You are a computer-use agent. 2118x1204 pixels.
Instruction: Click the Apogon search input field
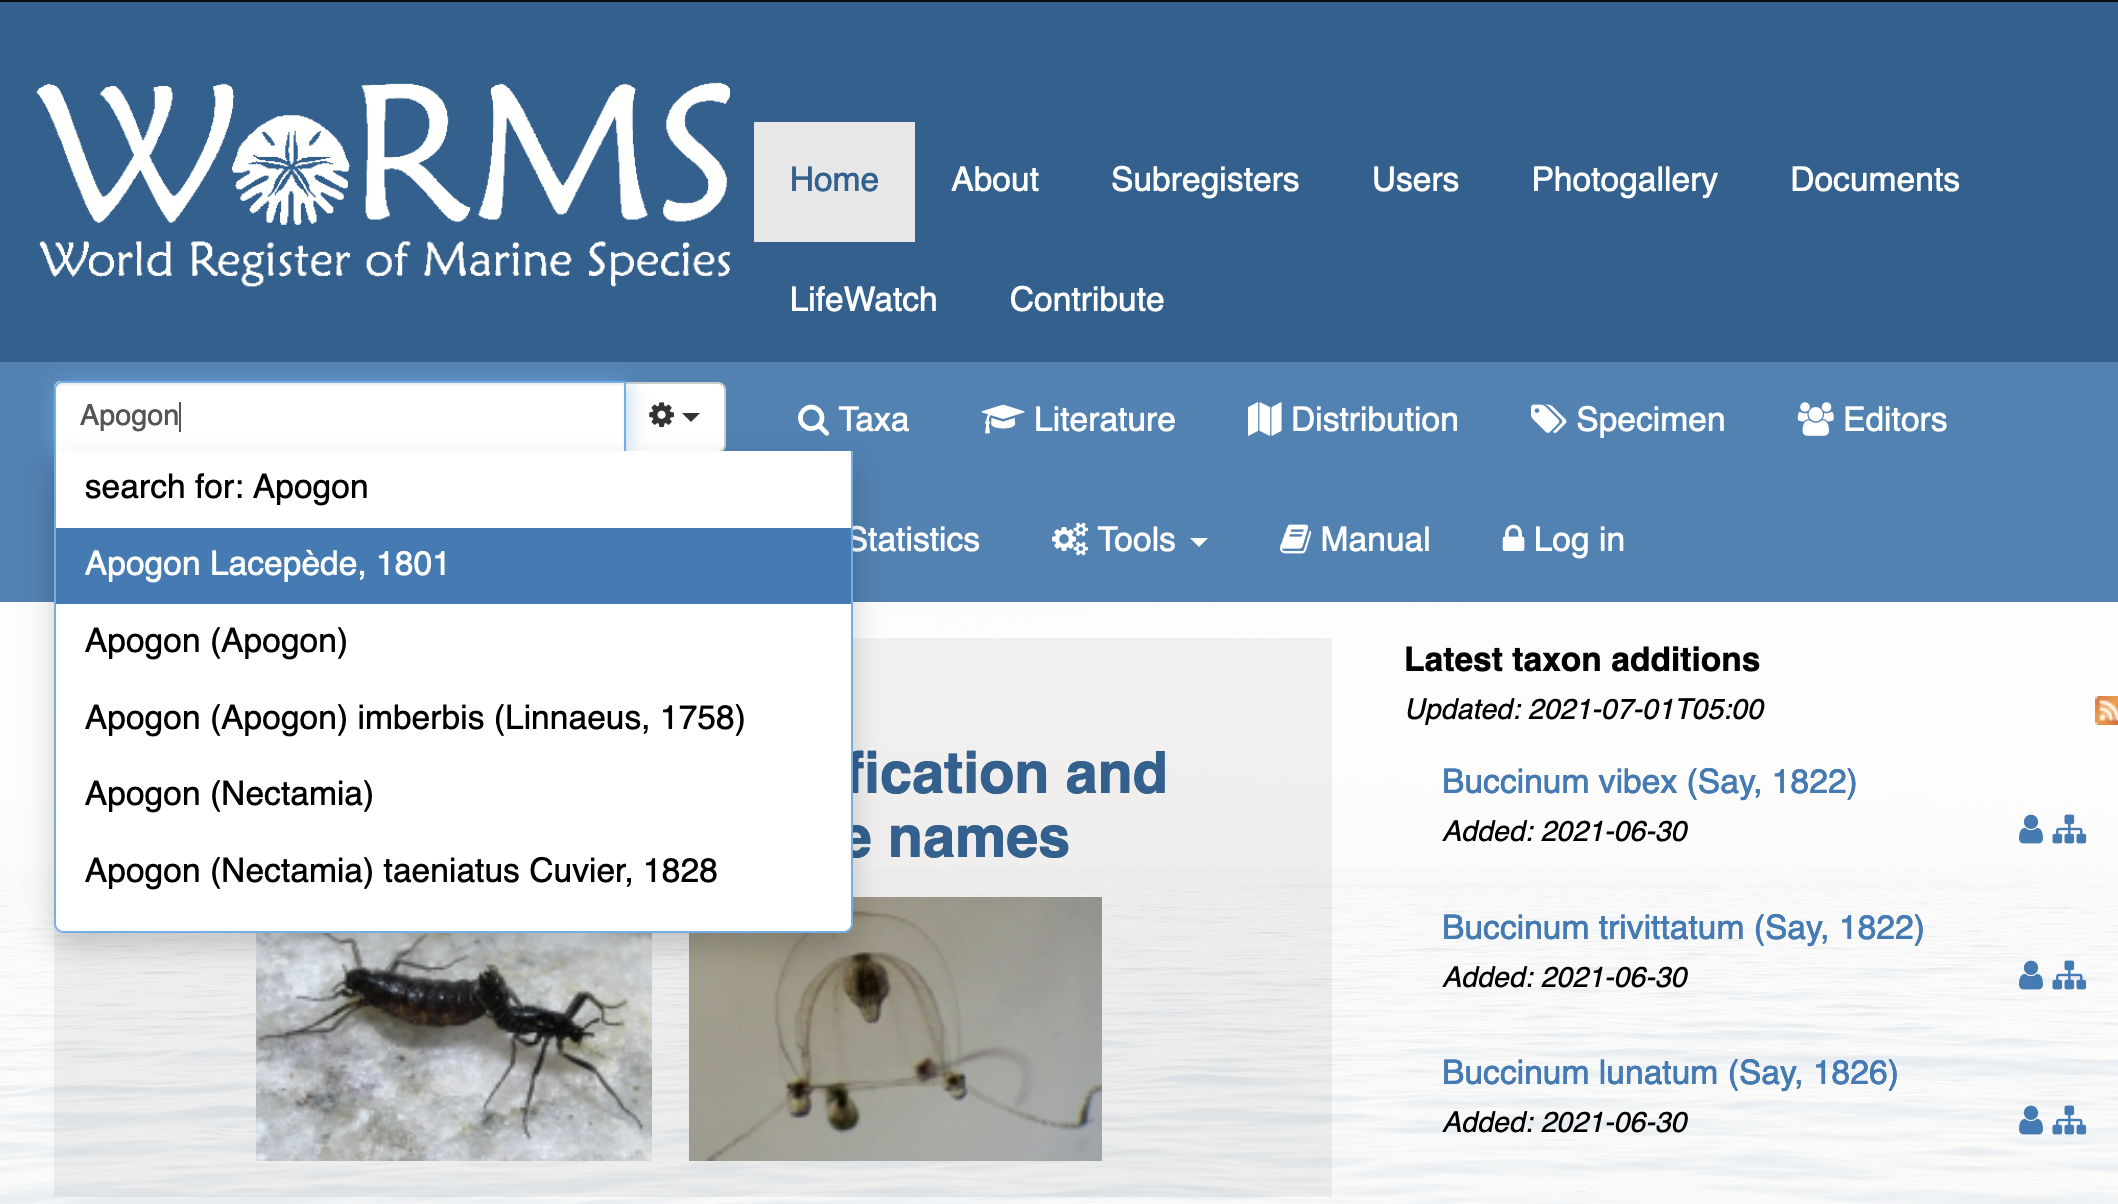(340, 416)
